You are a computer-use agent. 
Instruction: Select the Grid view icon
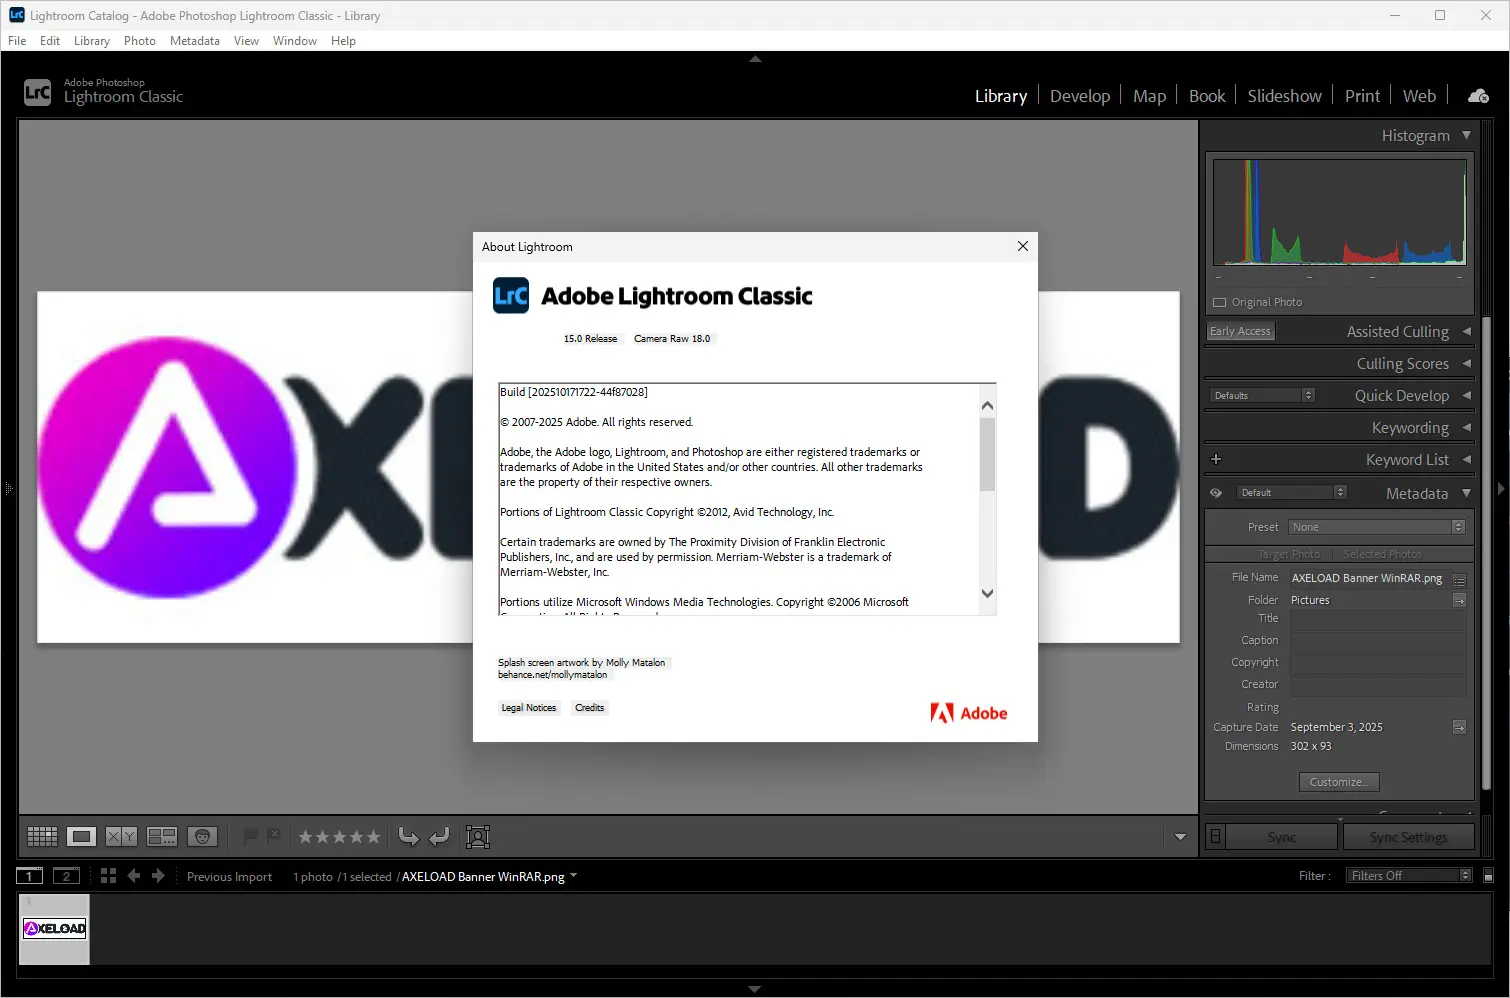coord(41,836)
